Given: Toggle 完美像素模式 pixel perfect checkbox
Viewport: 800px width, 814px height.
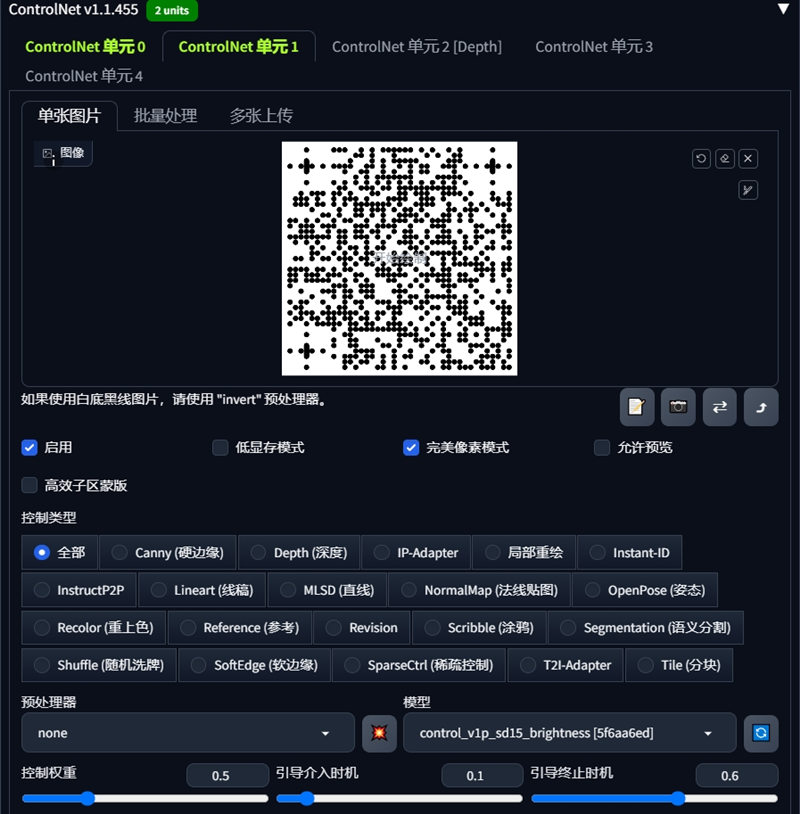Looking at the screenshot, I should coord(411,447).
